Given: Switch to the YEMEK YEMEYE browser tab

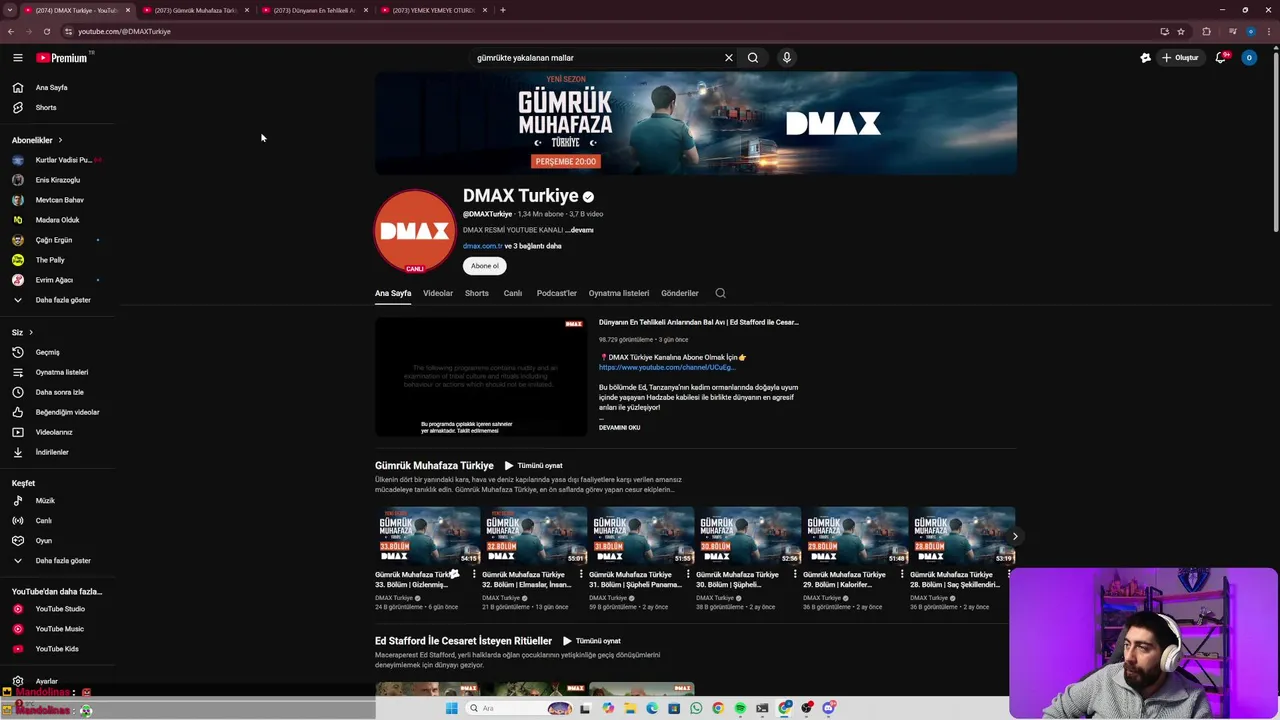Looking at the screenshot, I should [x=432, y=10].
